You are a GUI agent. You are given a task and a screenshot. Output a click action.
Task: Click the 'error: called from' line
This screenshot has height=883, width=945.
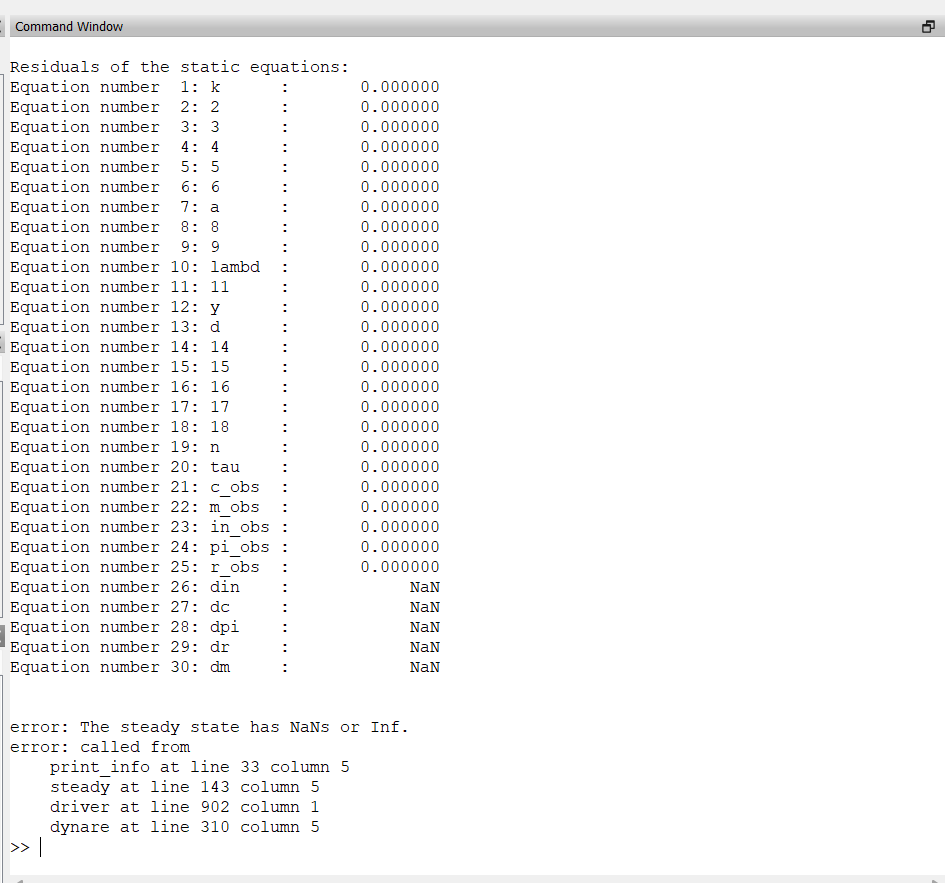click(x=99, y=747)
